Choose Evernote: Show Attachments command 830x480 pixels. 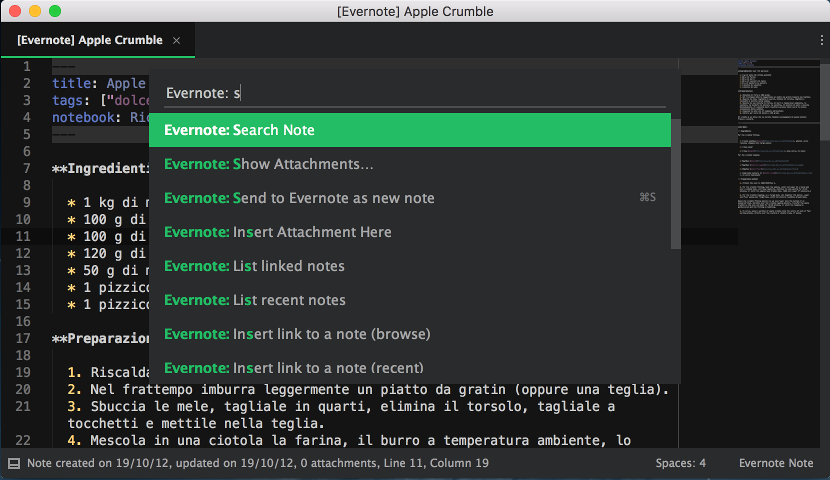click(x=410, y=164)
